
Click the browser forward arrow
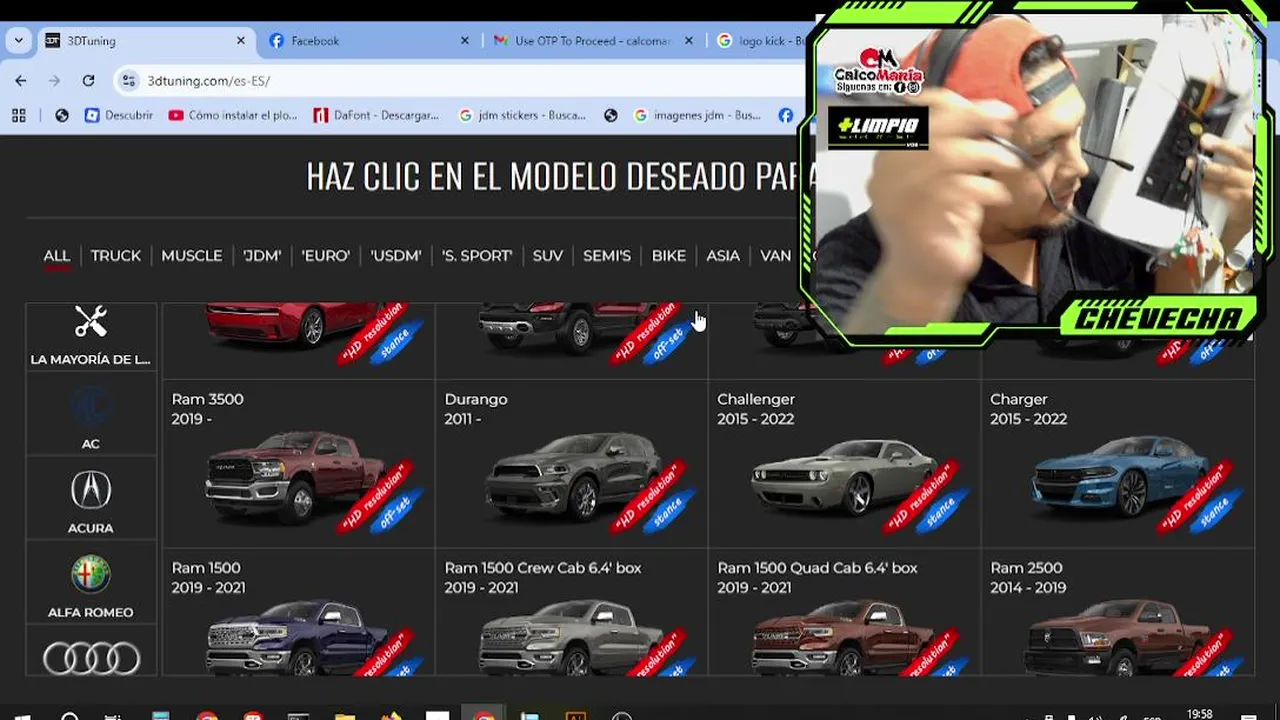coord(54,81)
